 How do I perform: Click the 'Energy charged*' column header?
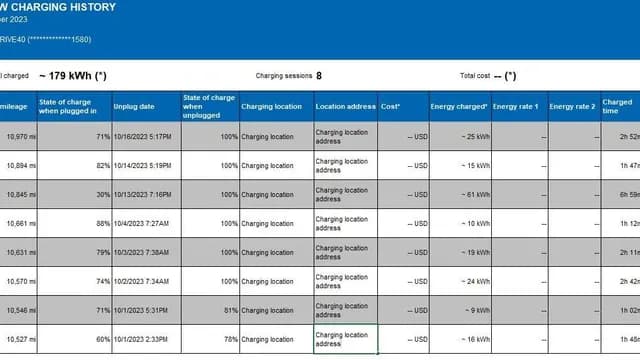tap(460, 107)
